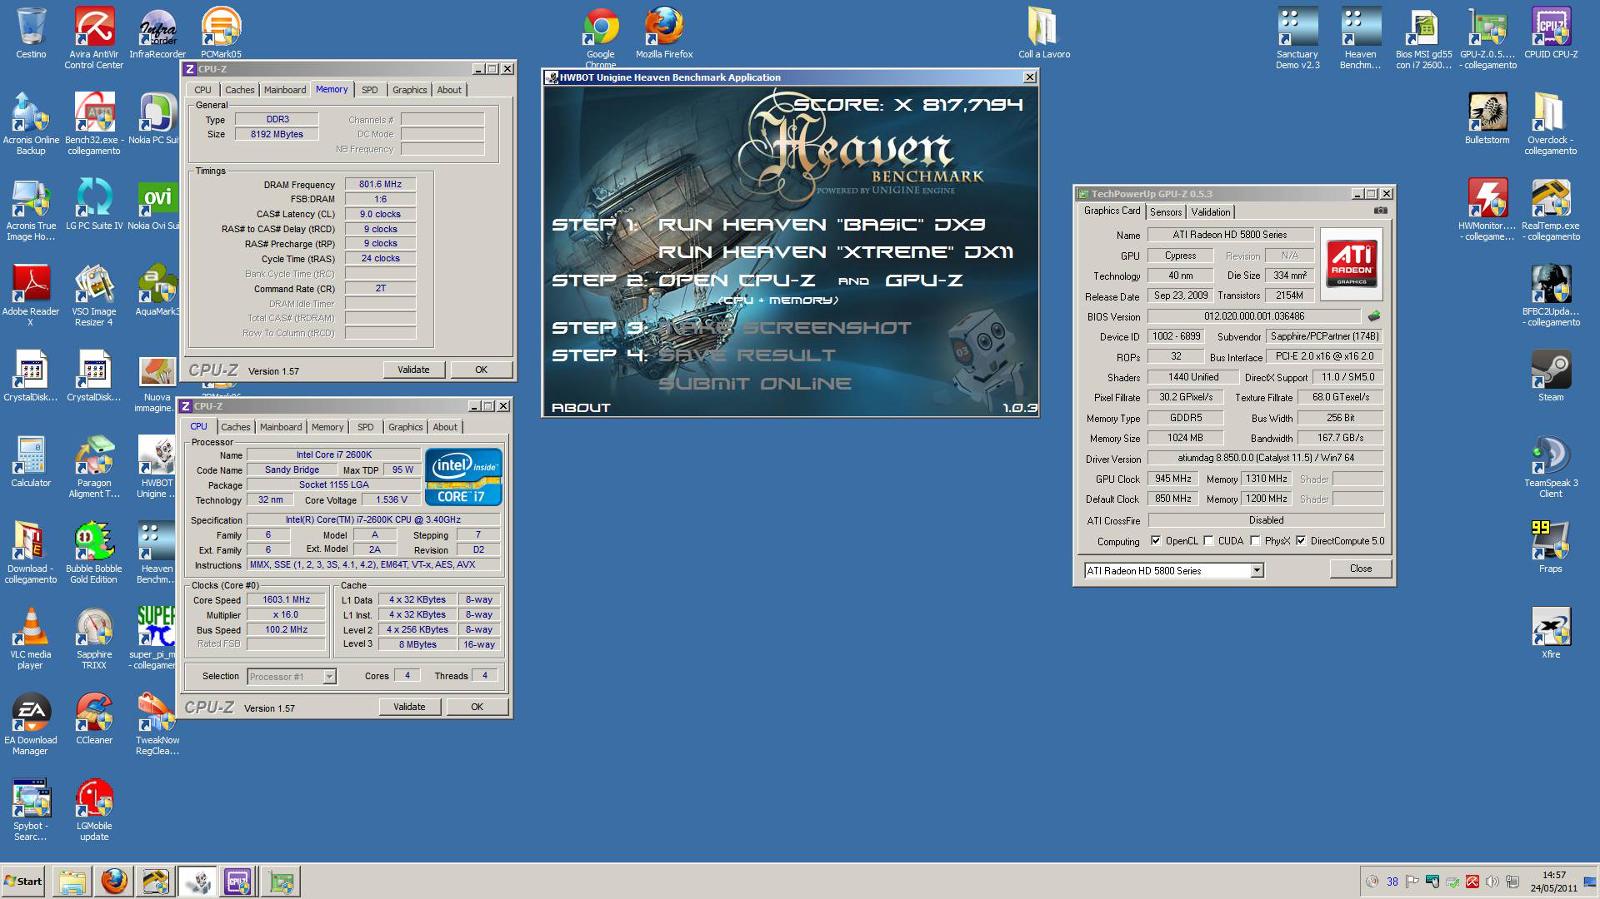This screenshot has width=1600, height=899.
Task: Toggle the CUDA checkbox in GPU-Z
Action: (1208, 541)
